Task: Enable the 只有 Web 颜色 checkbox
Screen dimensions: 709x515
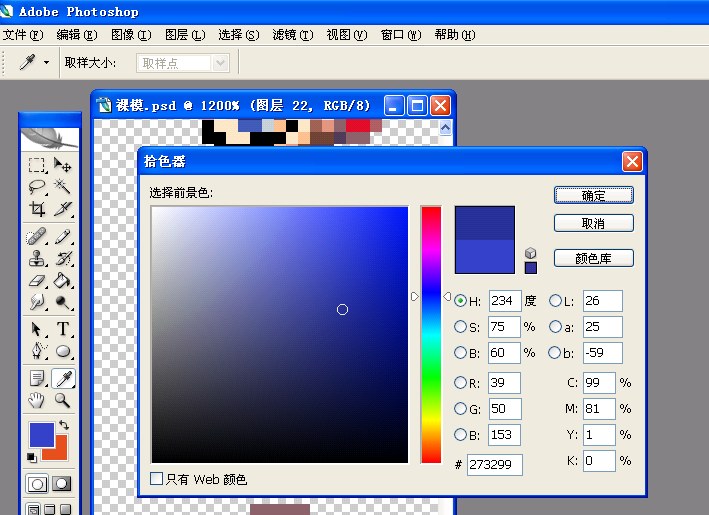Action: (x=156, y=479)
